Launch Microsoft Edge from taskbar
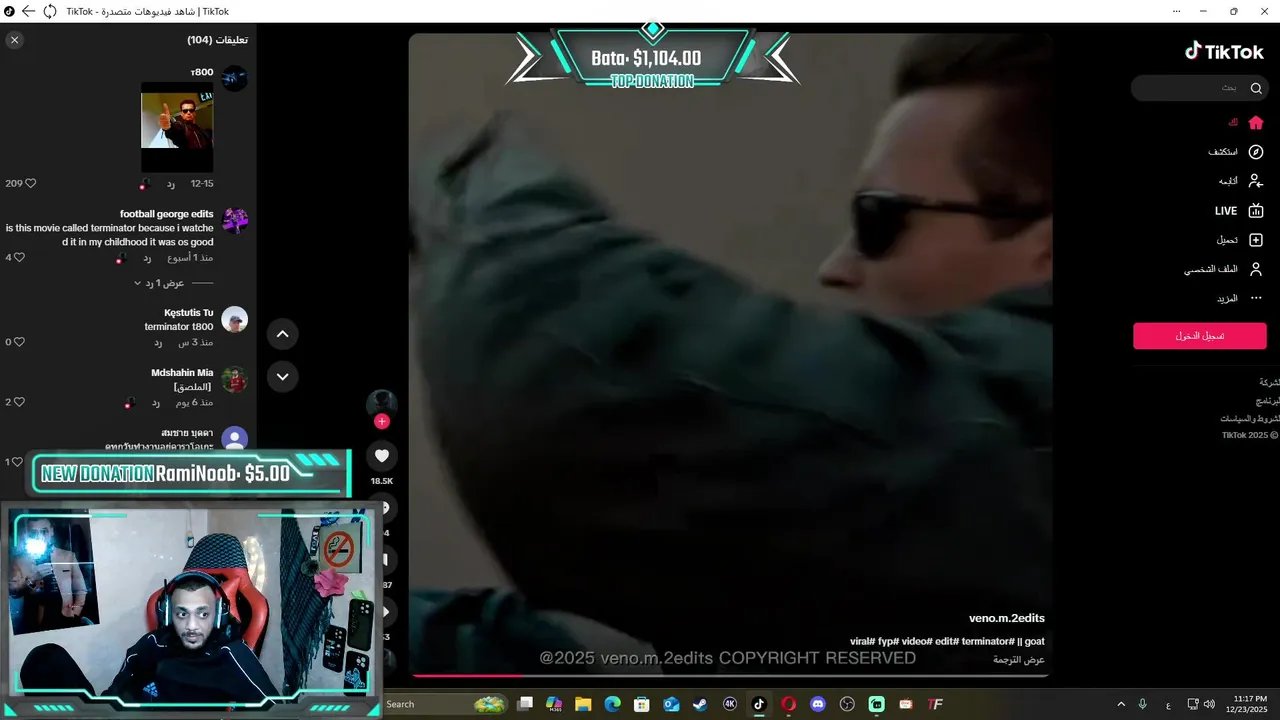Viewport: 1280px width, 720px height. [x=612, y=704]
